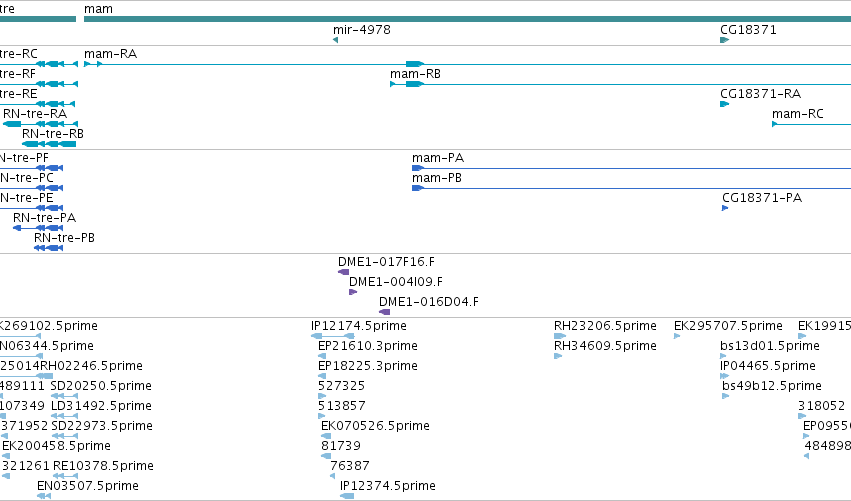Select the IP12374.5prime EST label
This screenshot has width=851, height=501.
(388, 486)
